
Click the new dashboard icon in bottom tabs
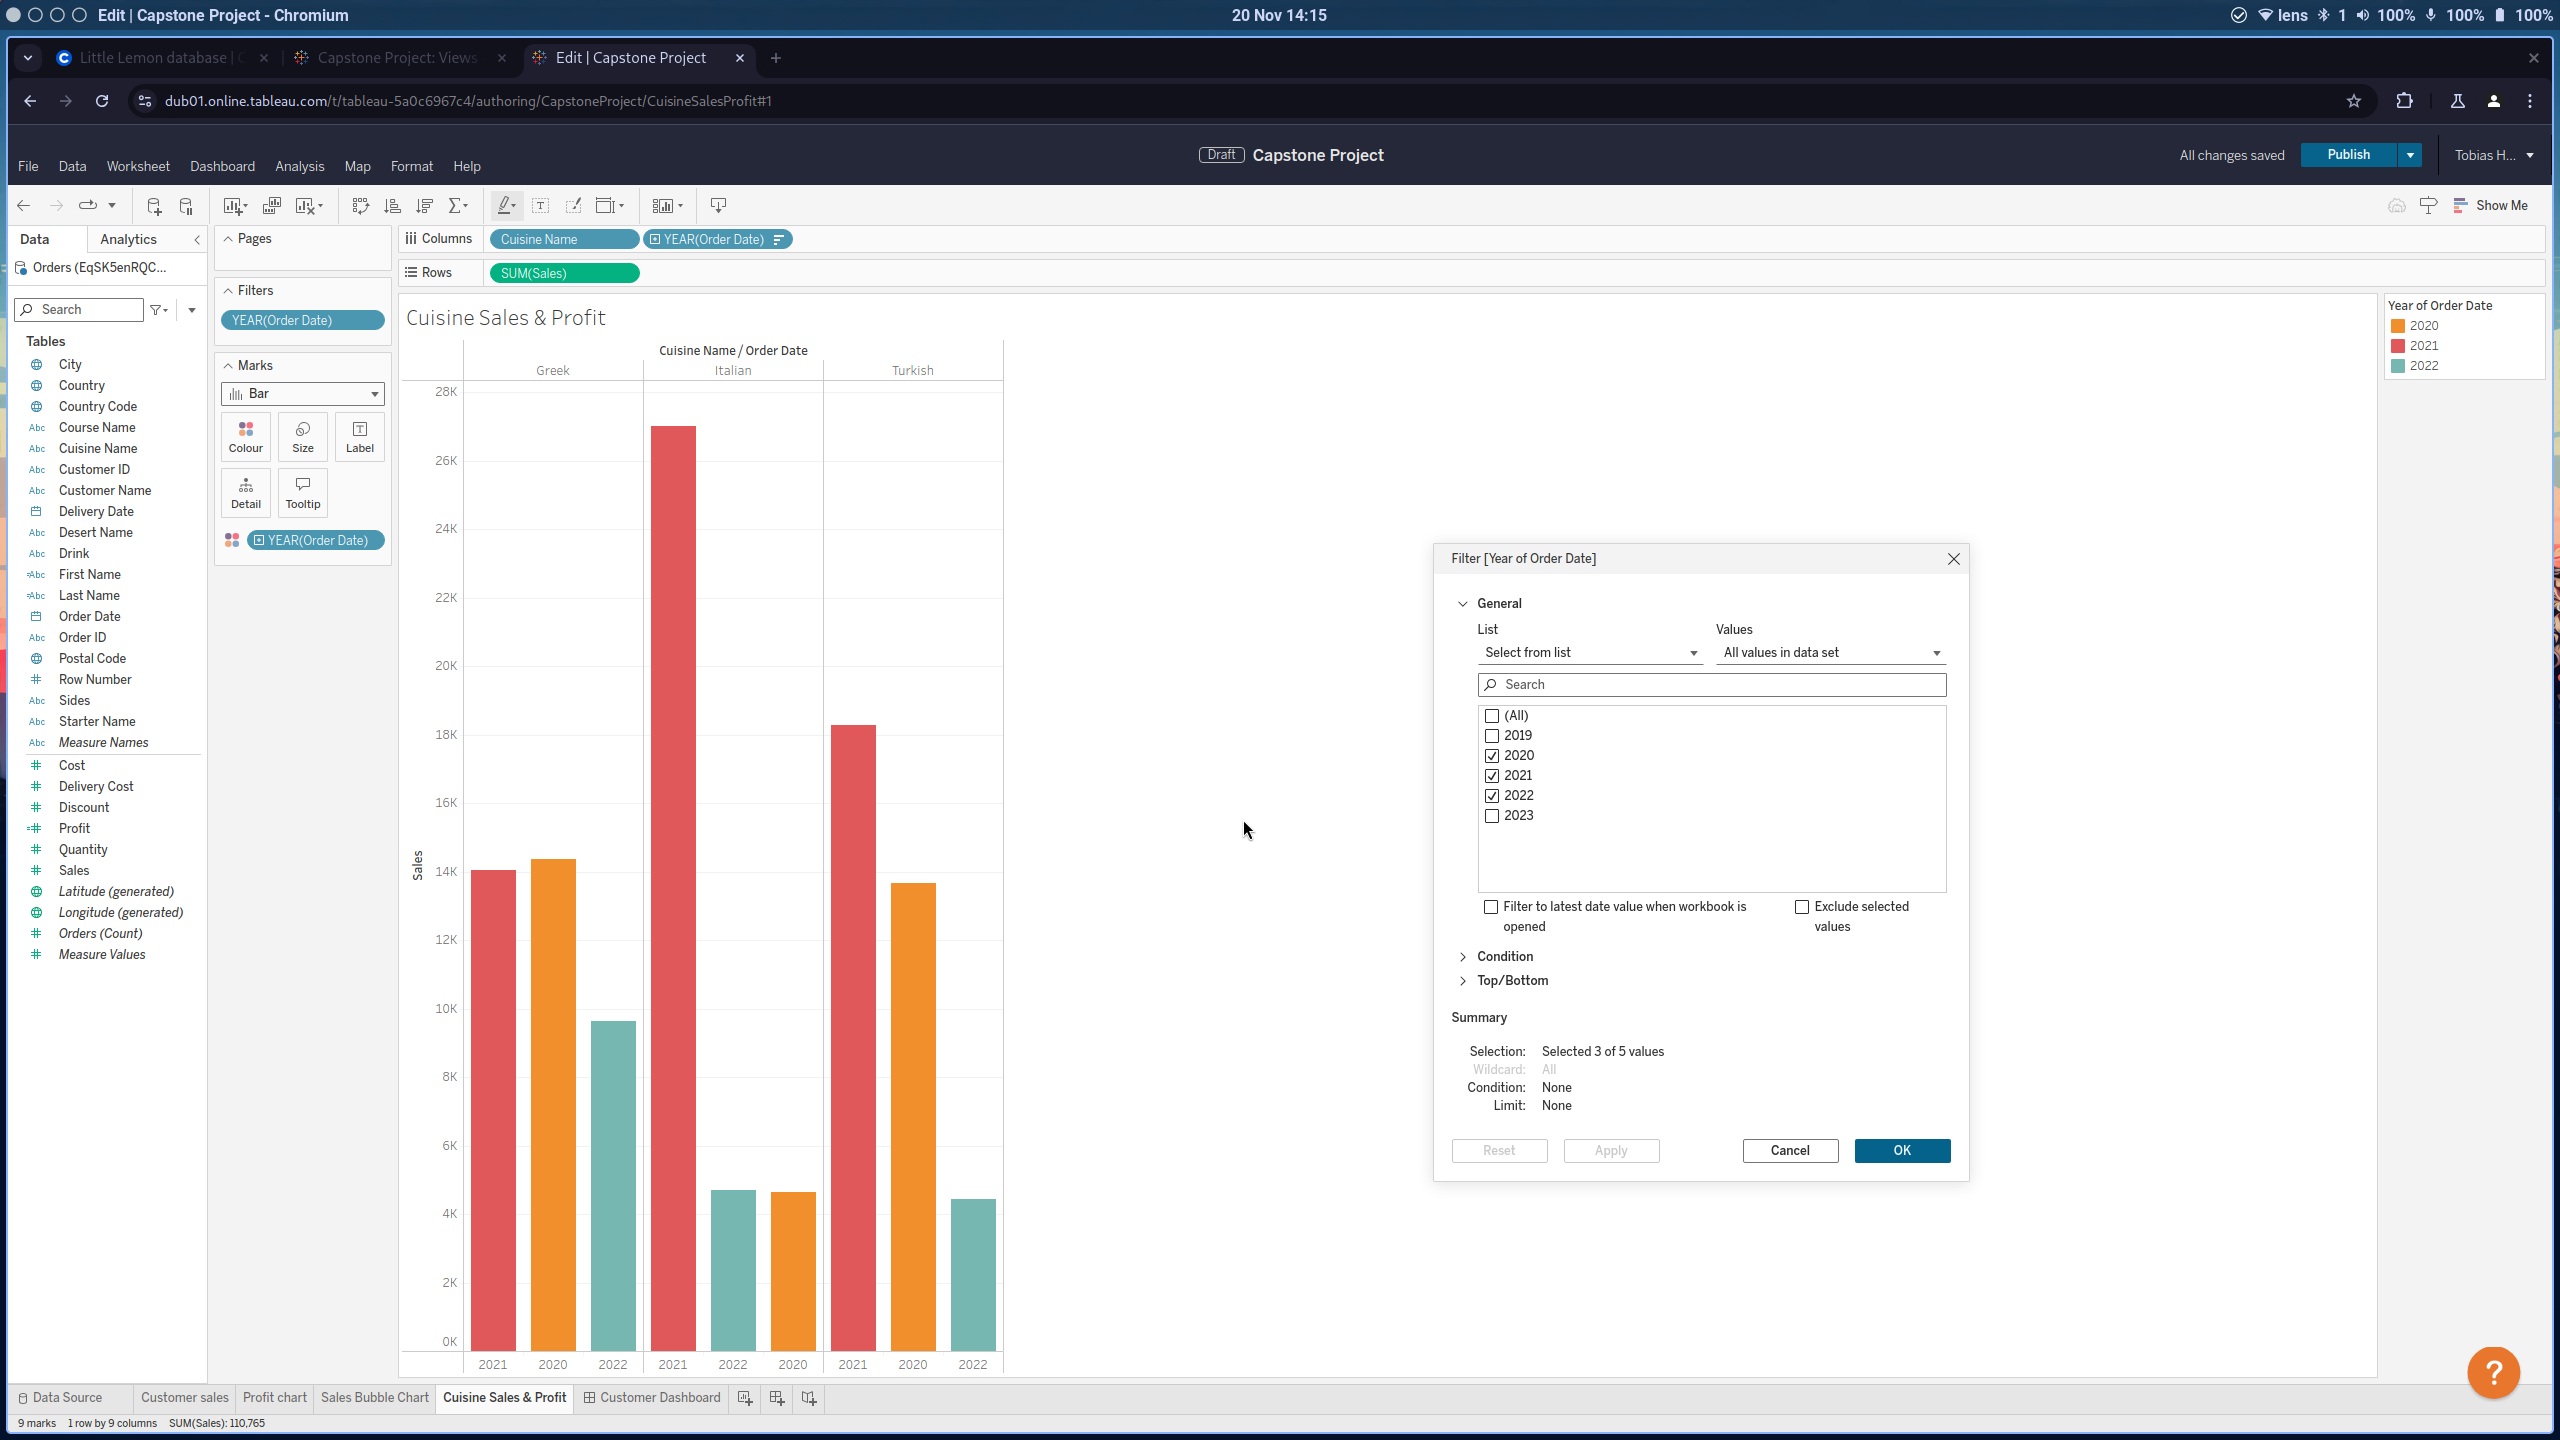(777, 1398)
